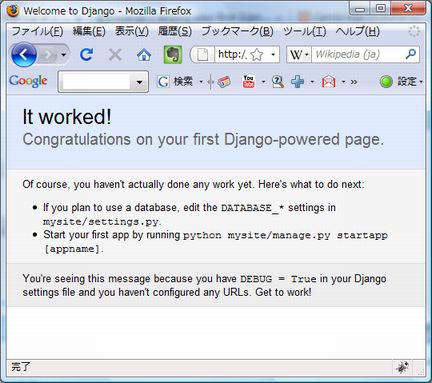The image size is (432, 383).
Task: Open the ヘルプ(H) menu
Action: click(x=358, y=32)
